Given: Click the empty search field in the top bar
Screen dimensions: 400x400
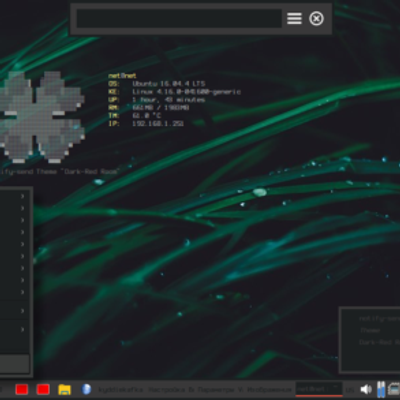Looking at the screenshot, I should click(x=179, y=18).
